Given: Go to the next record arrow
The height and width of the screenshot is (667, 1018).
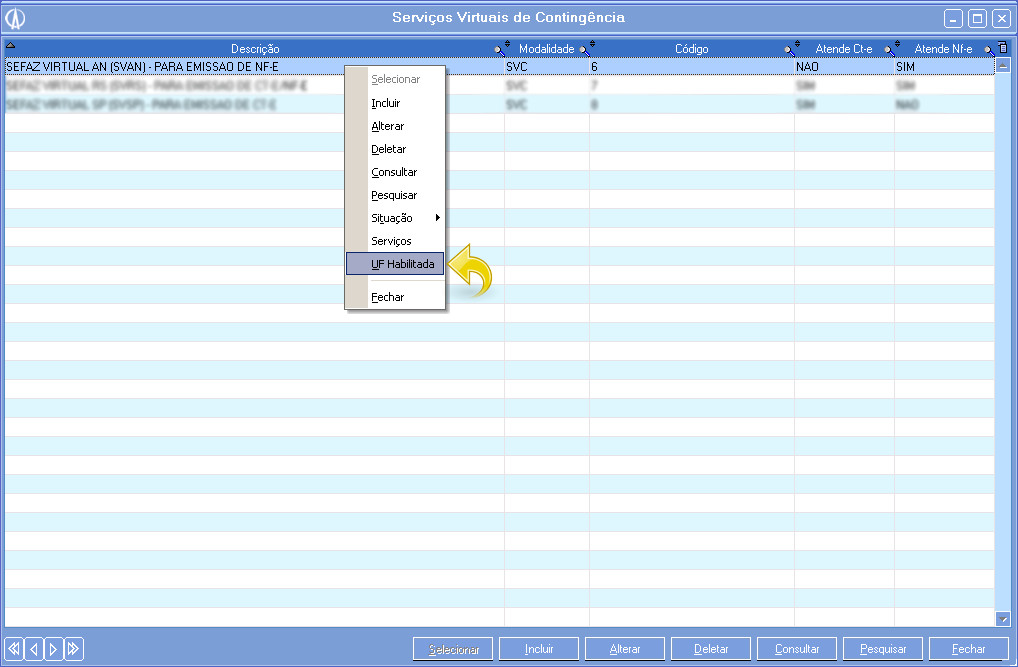Looking at the screenshot, I should [x=54, y=649].
